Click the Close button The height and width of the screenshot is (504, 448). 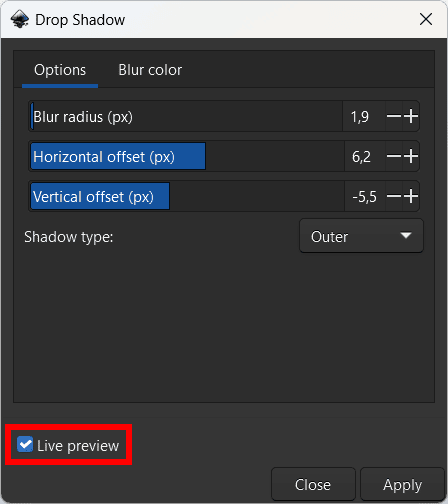[313, 484]
